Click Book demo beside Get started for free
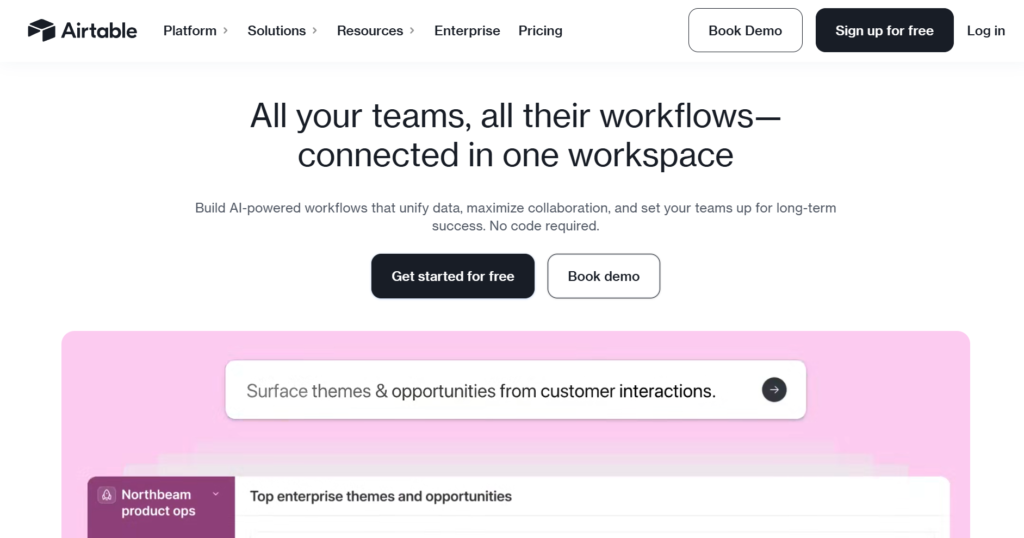This screenshot has height=538, width=1024. pyautogui.click(x=603, y=276)
